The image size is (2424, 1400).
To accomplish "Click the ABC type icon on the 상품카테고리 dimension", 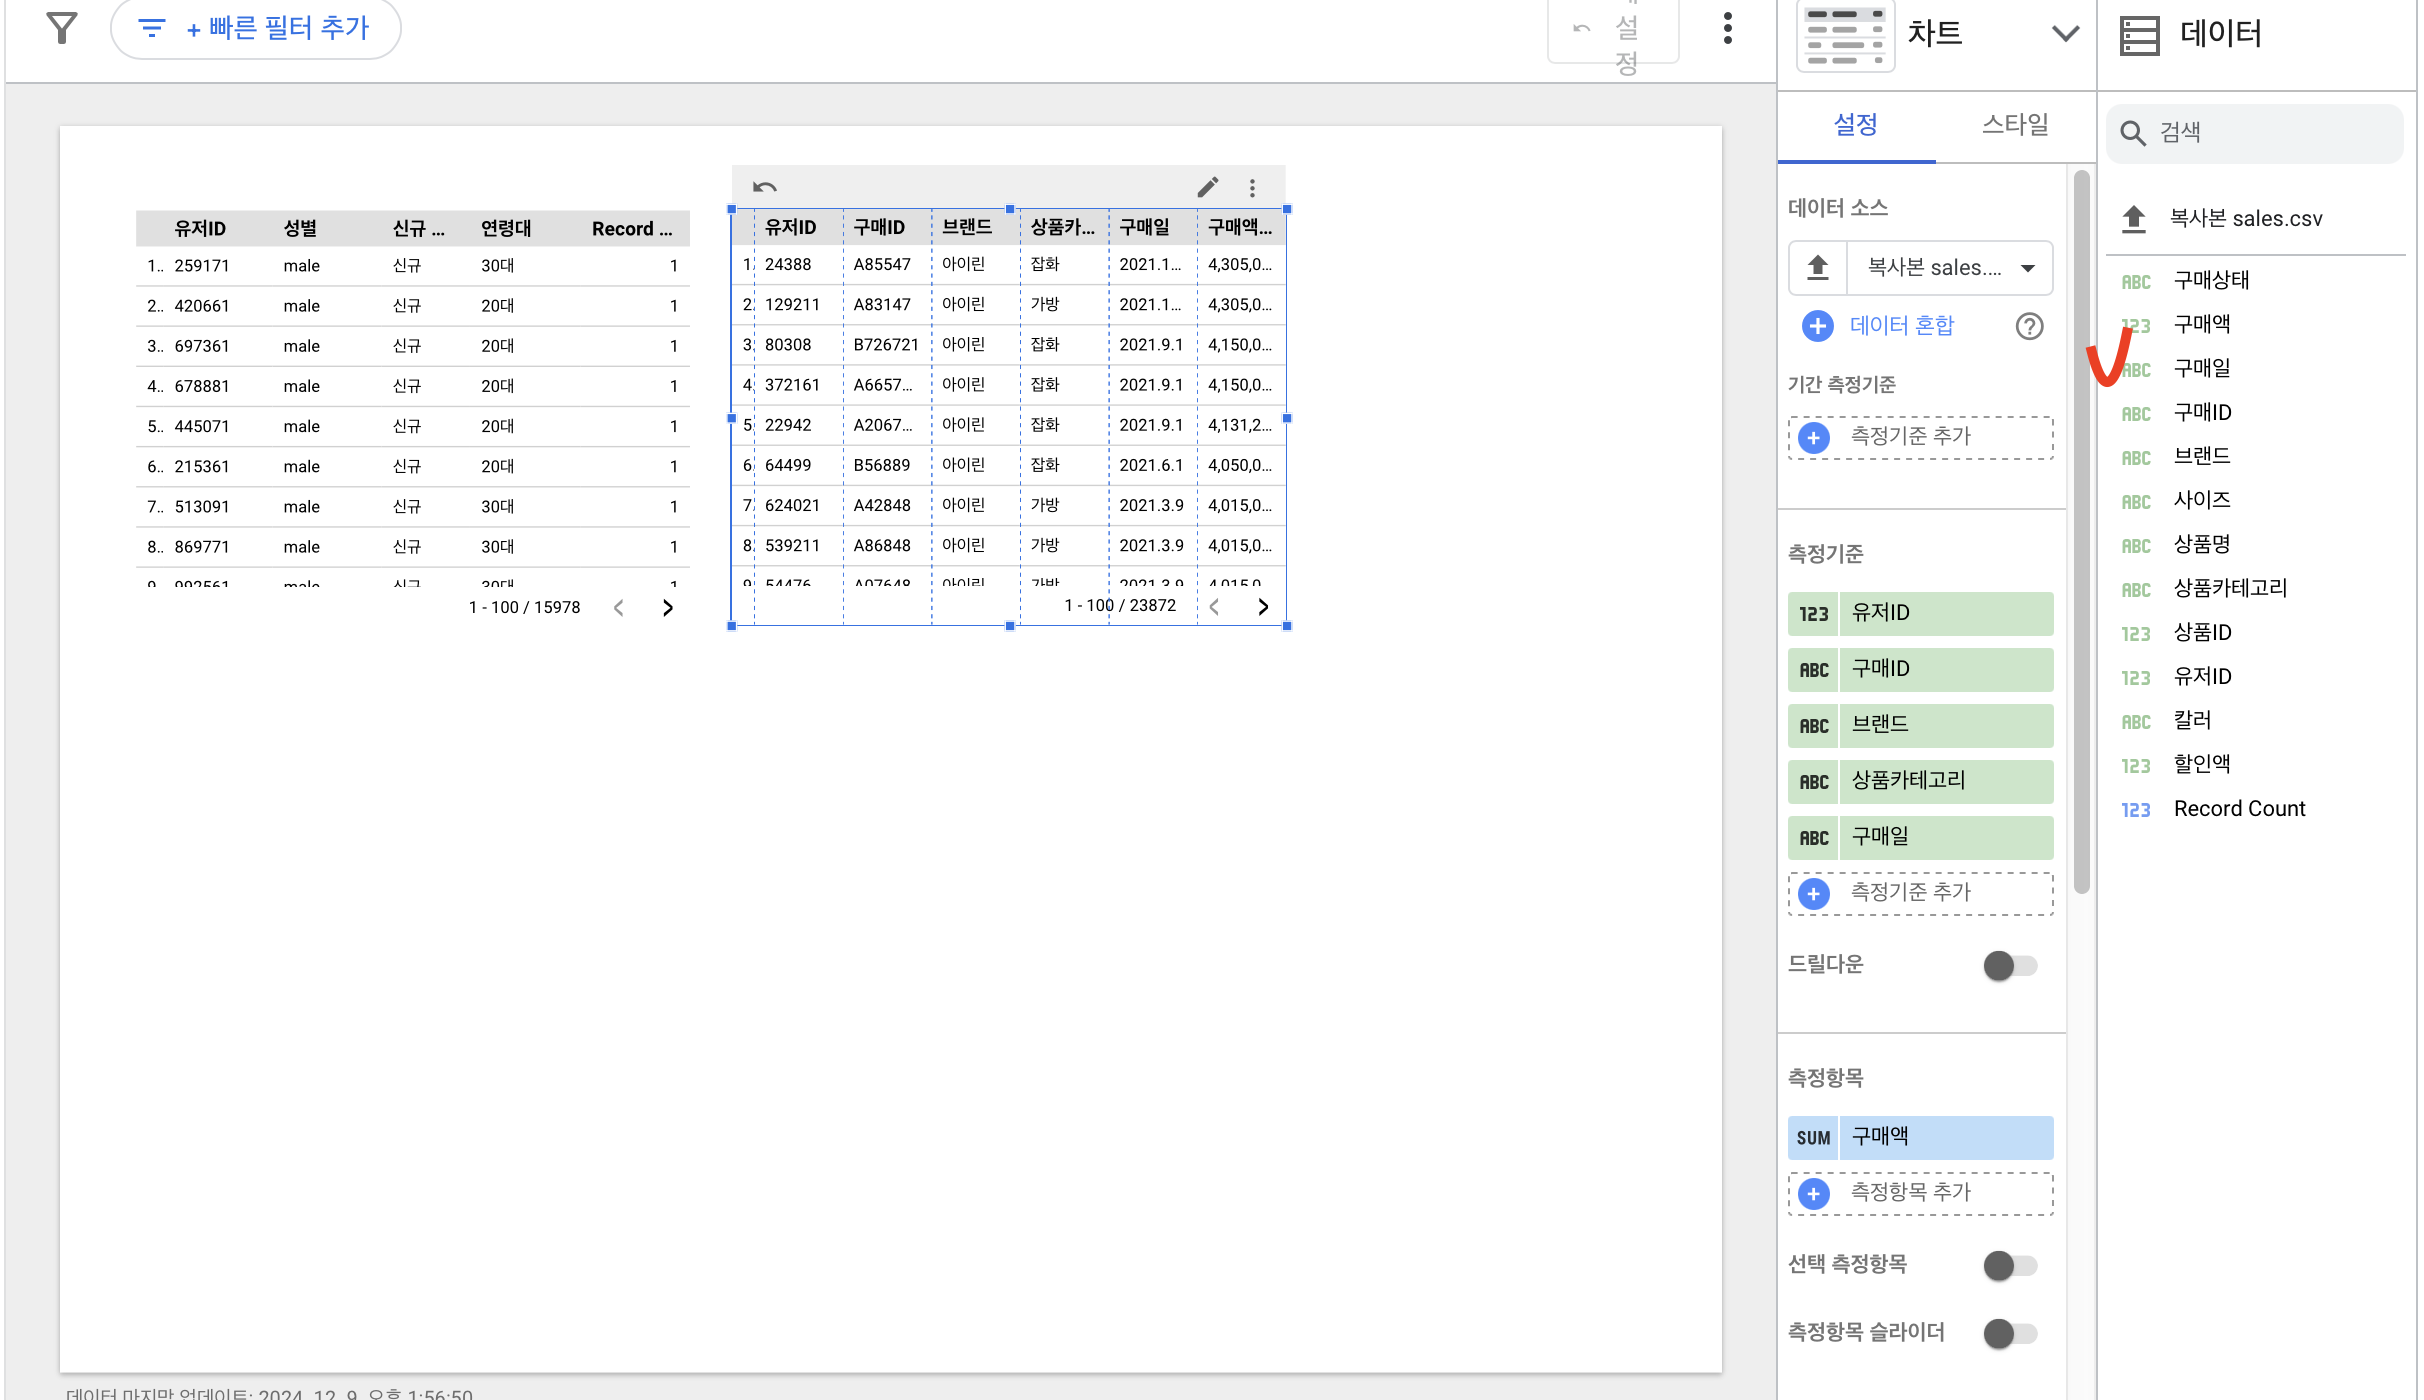I will pos(1813,781).
